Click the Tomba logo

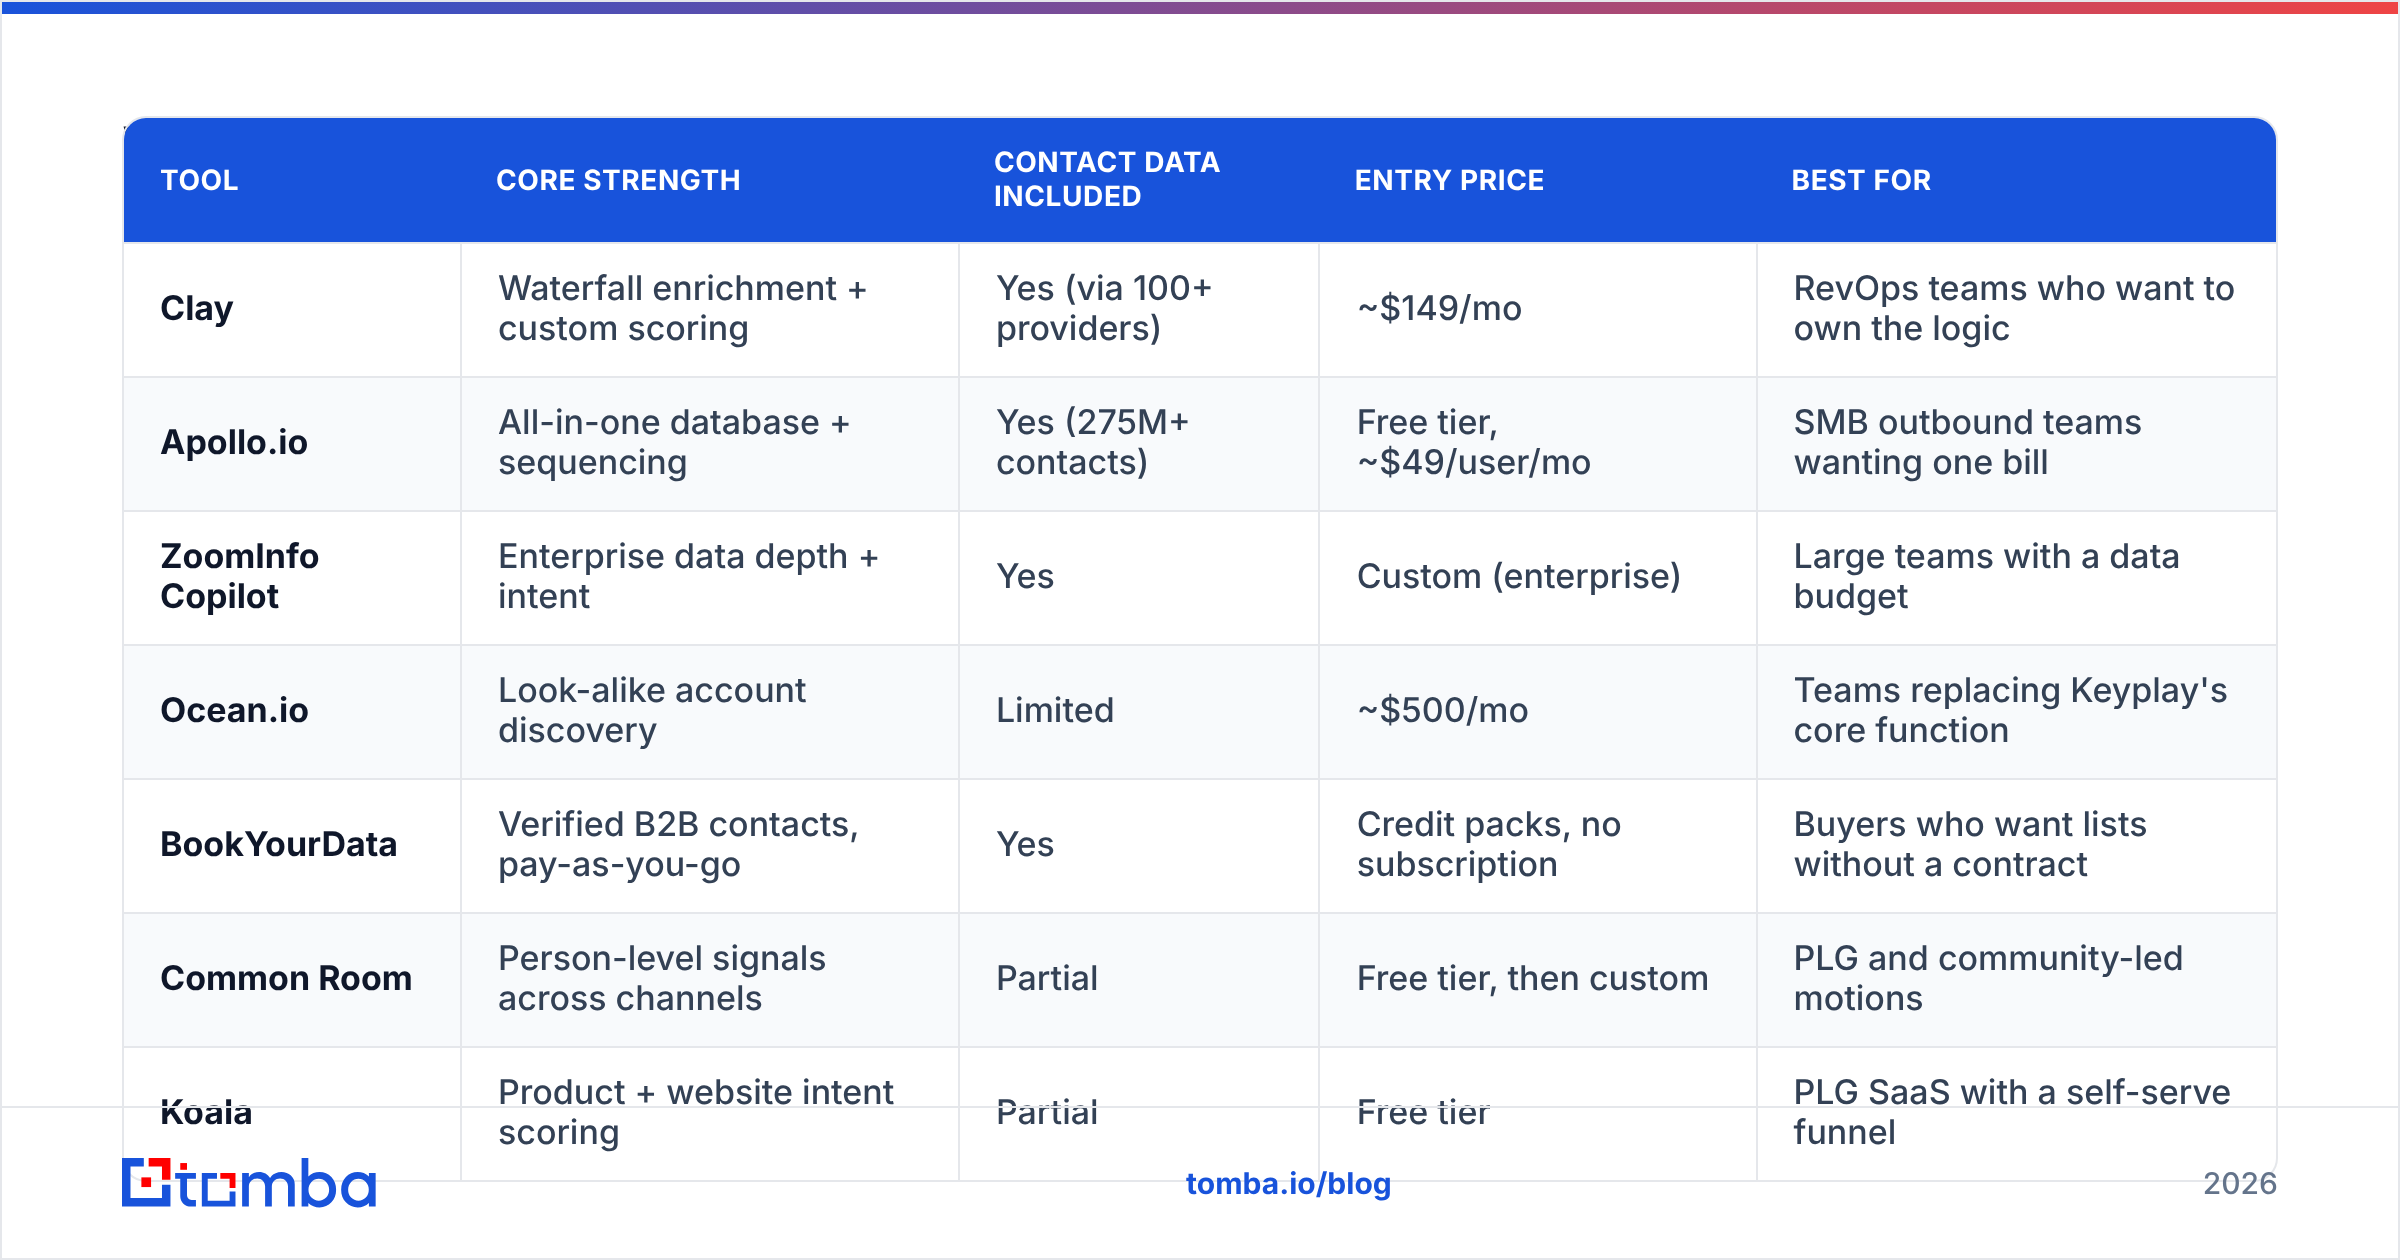[x=249, y=1183]
